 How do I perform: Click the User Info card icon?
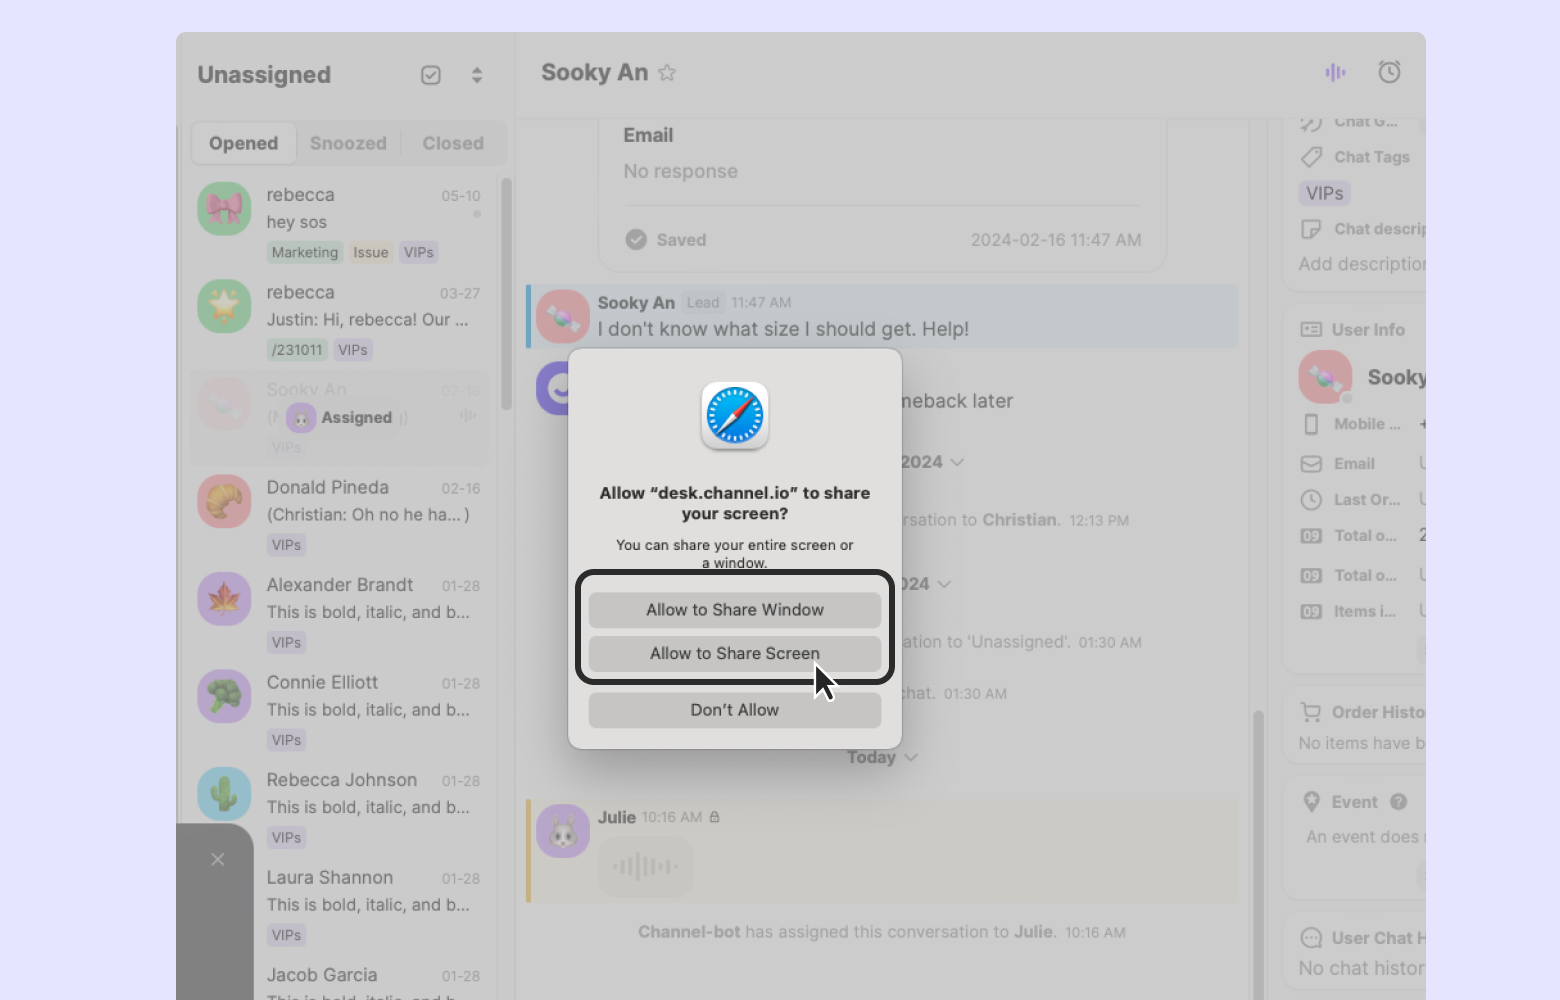point(1311,330)
